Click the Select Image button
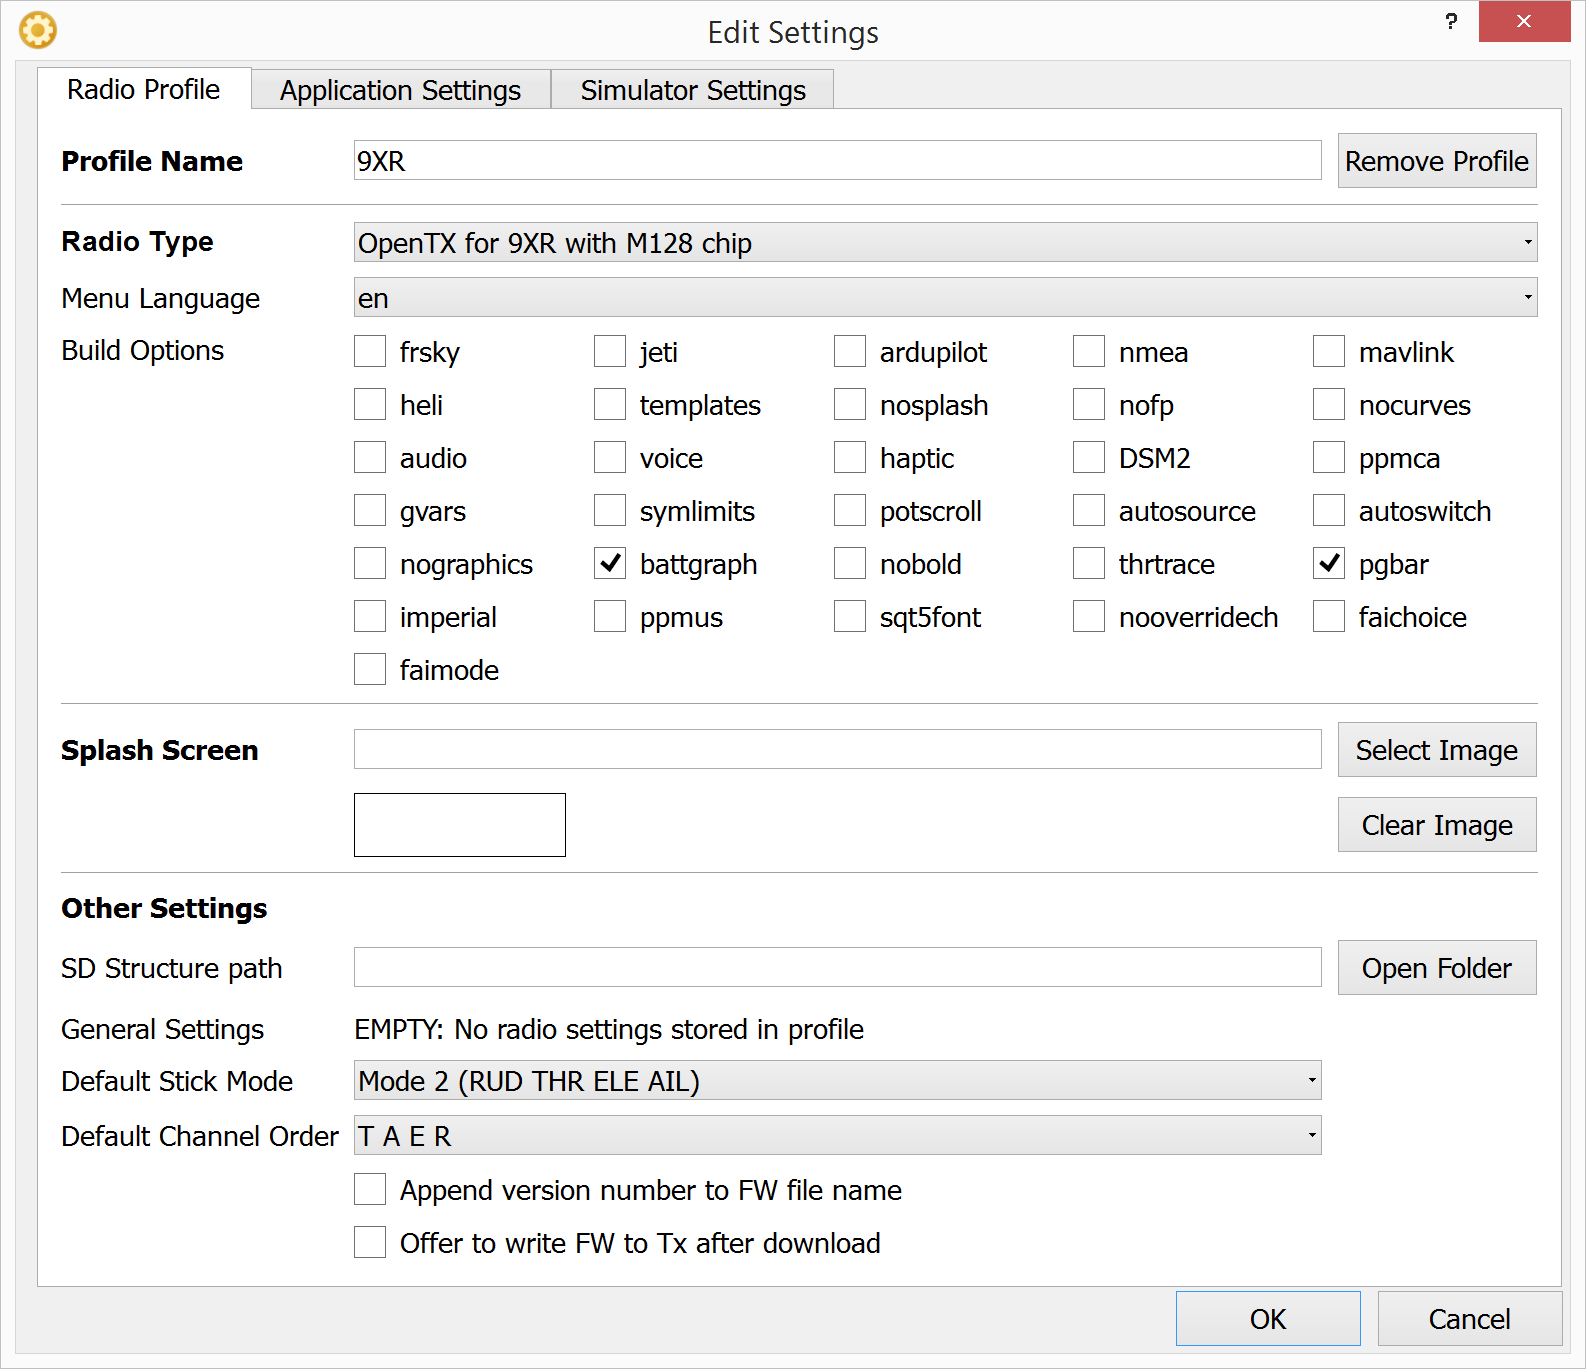 (x=1437, y=749)
